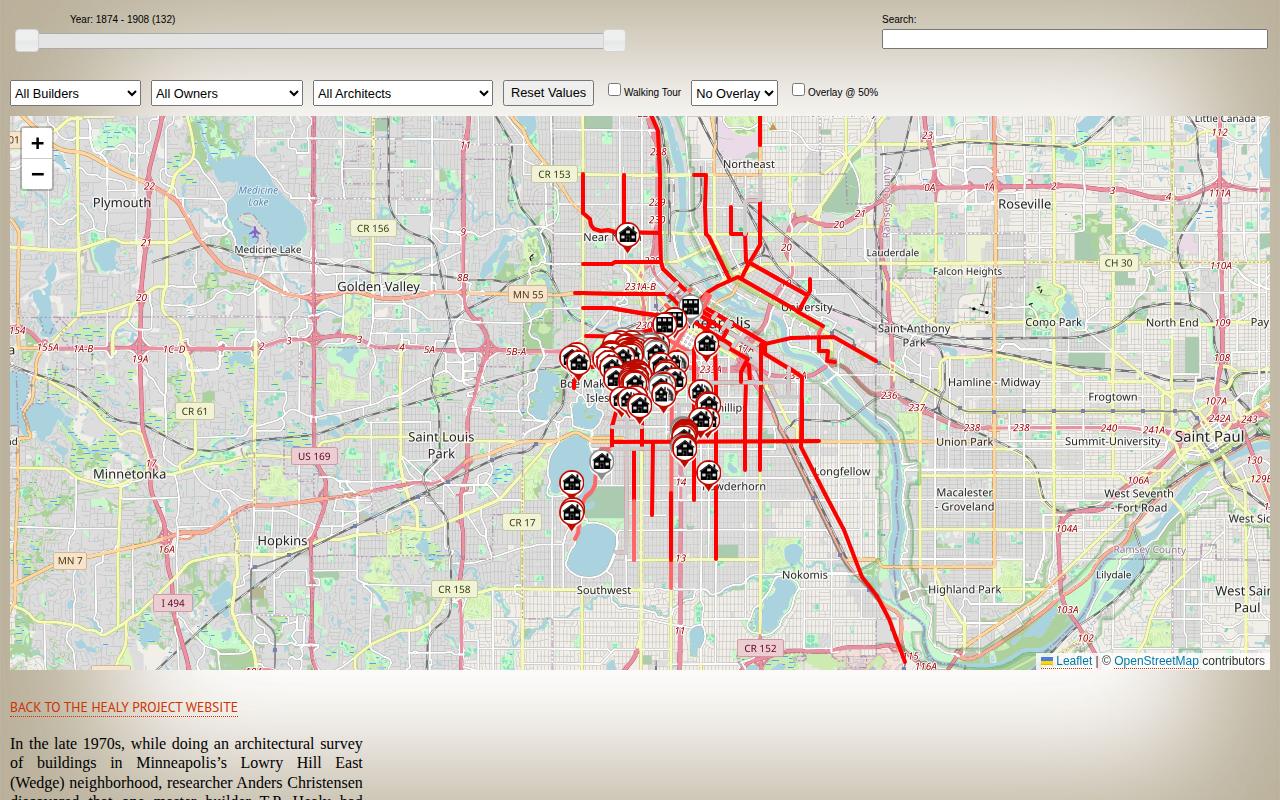Toggle the Overlay @ 50% checkbox
The width and height of the screenshot is (1280, 800).
[798, 90]
